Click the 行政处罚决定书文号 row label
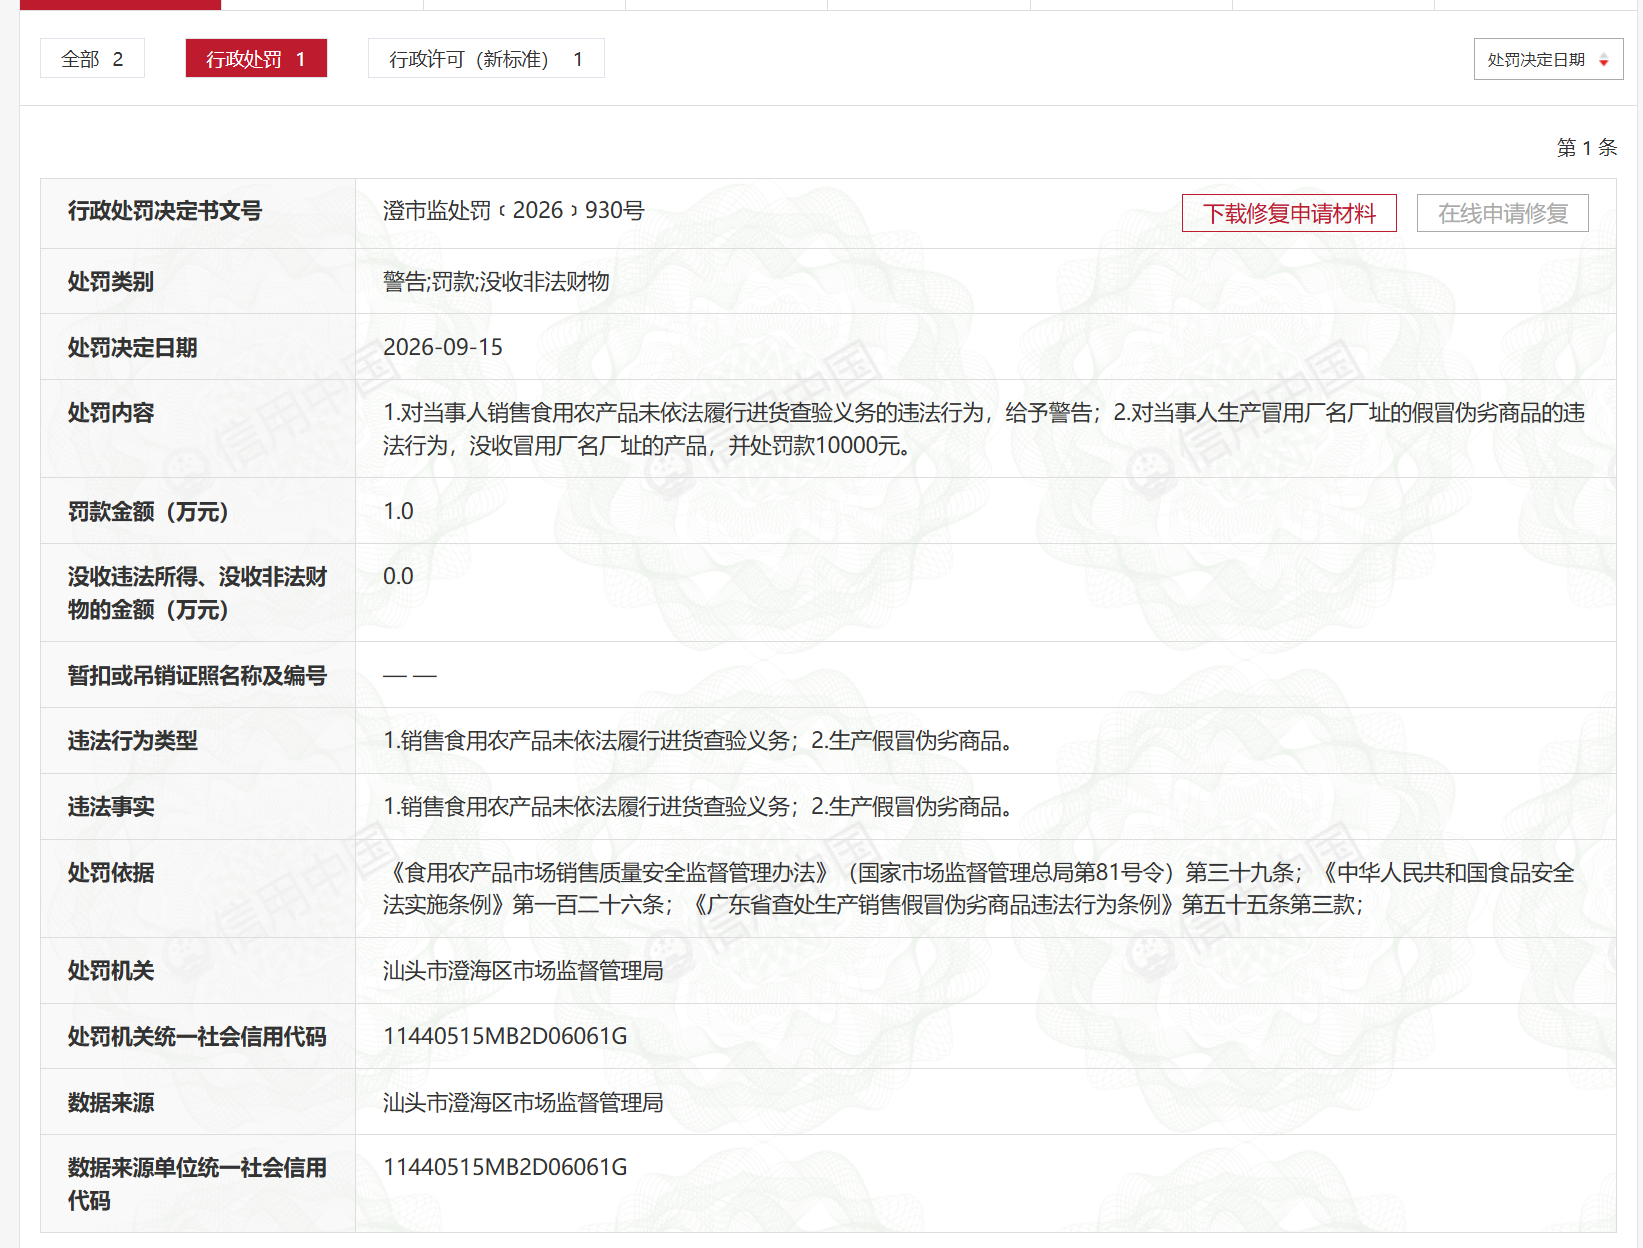Viewport: 1643px width, 1248px height. (x=165, y=211)
